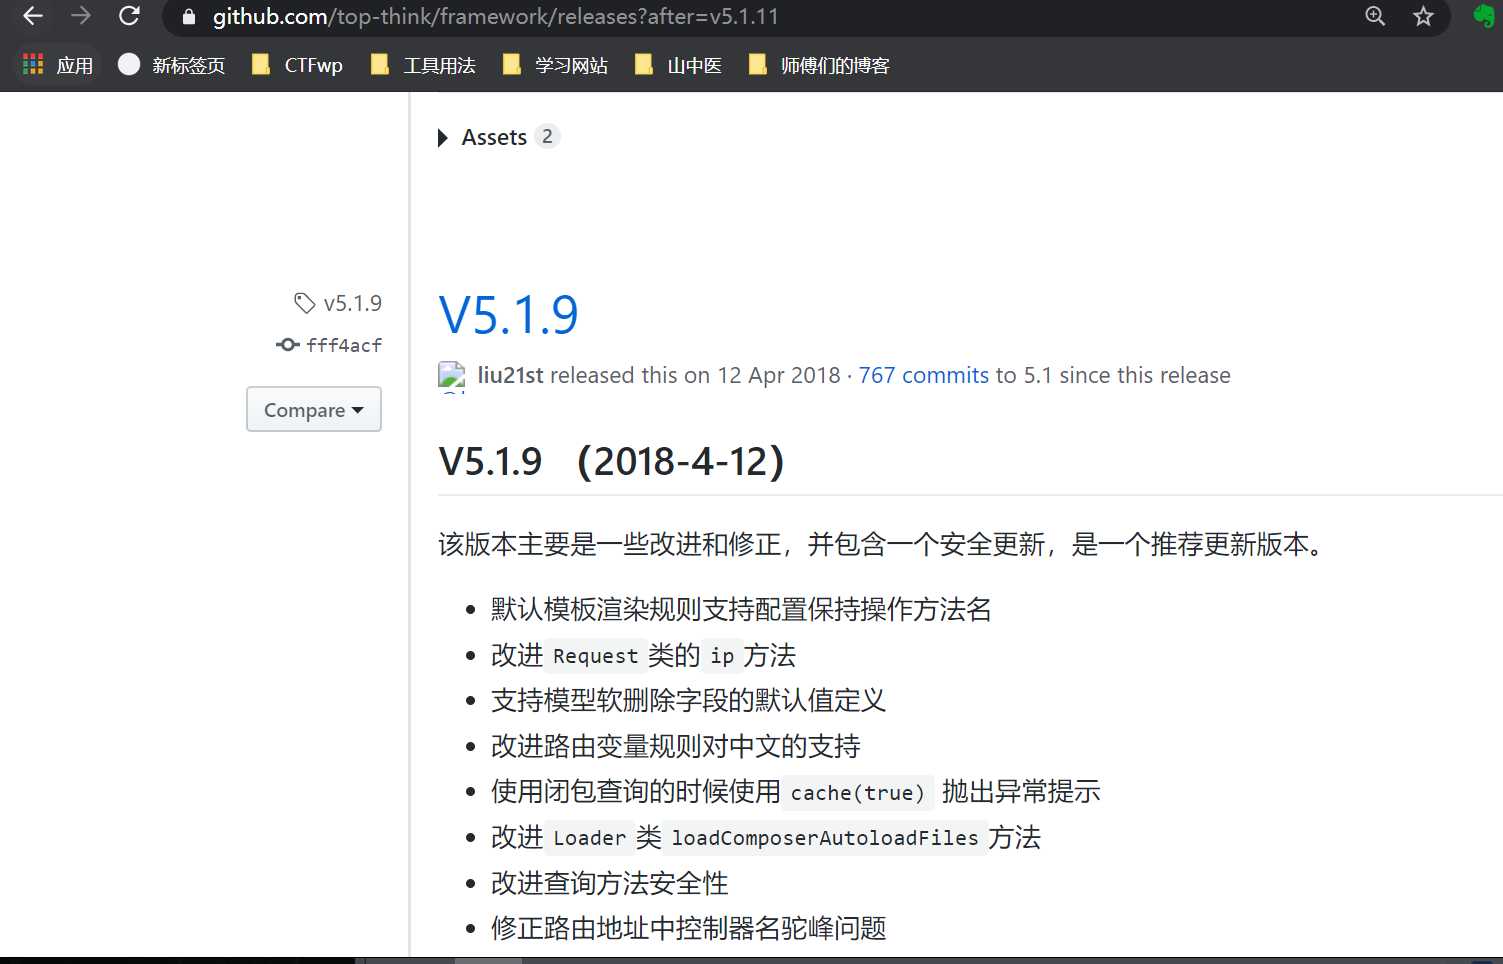Click the loadComposerAutoloadFiles code snippet

coord(824,838)
